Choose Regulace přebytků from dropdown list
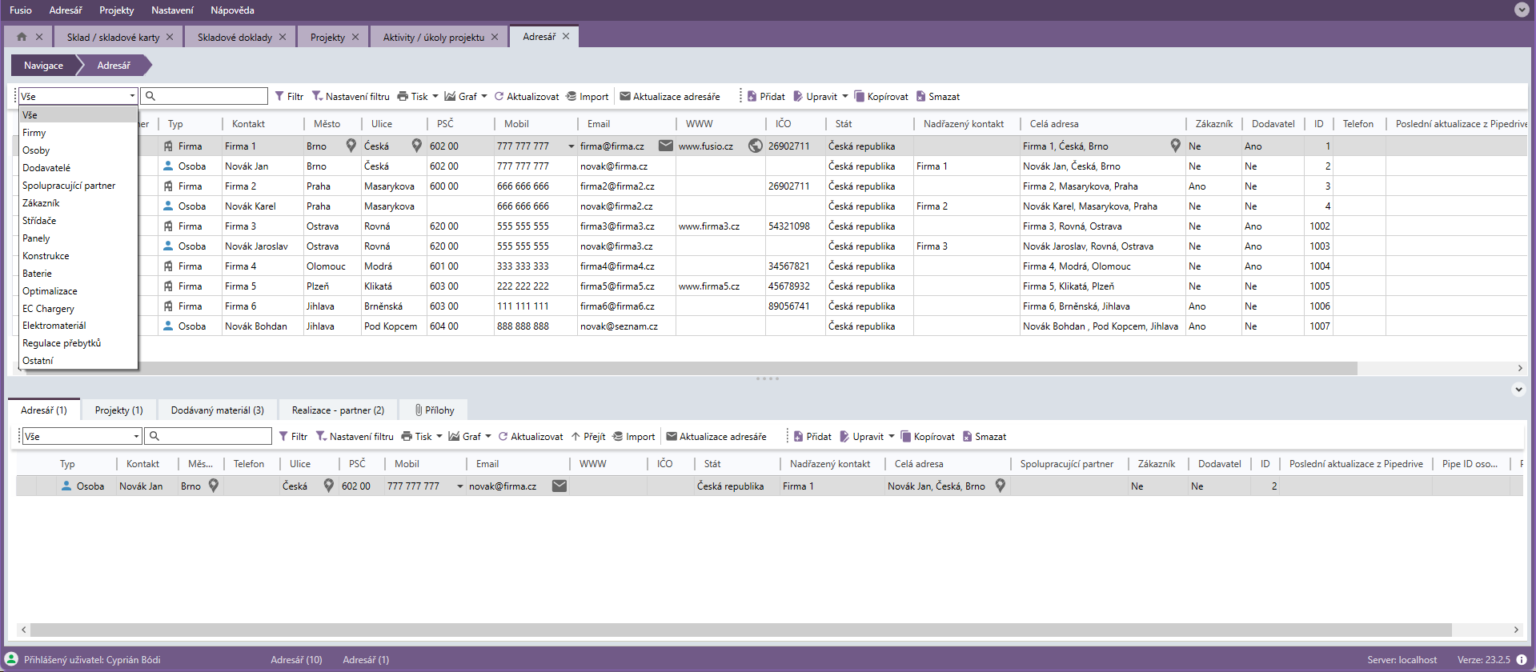 tap(78, 343)
